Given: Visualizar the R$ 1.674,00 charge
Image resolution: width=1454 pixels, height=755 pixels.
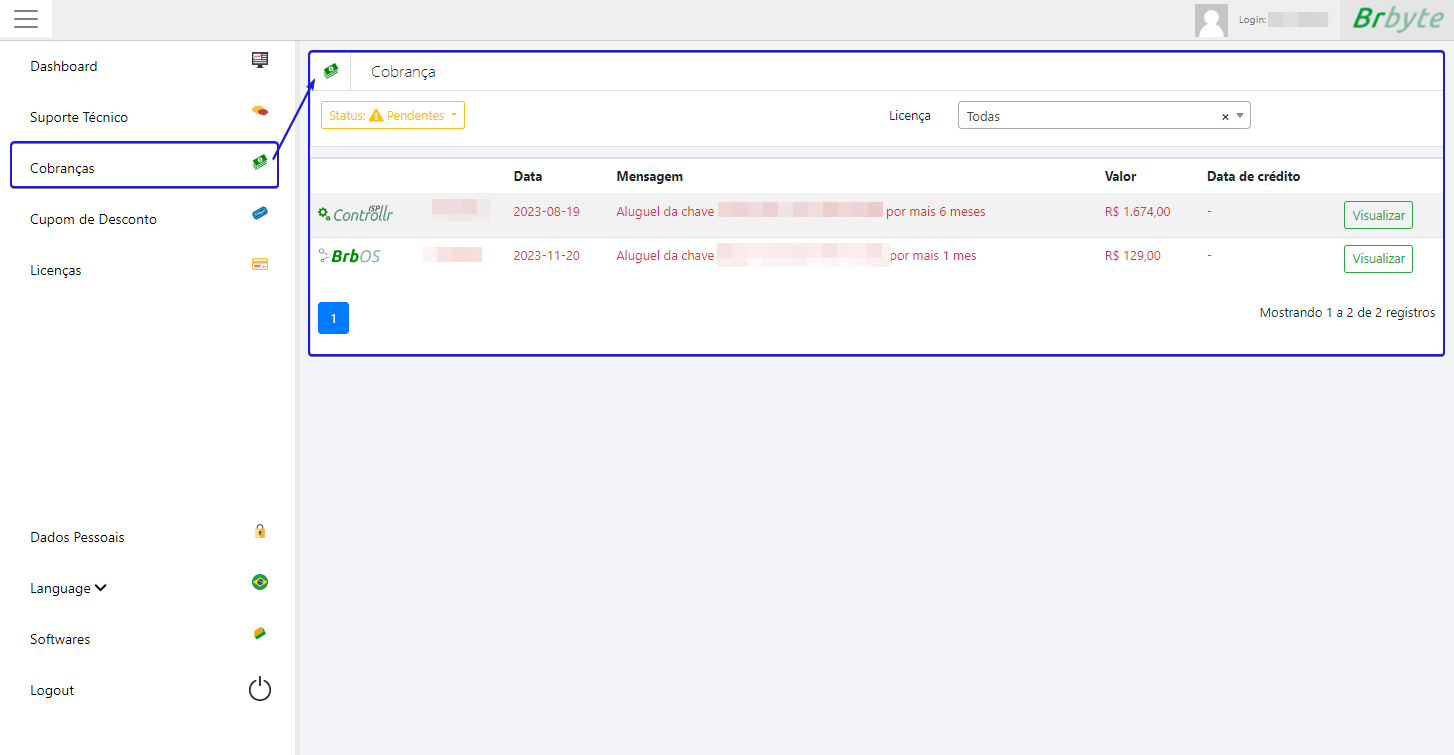Looking at the screenshot, I should 1378,215.
